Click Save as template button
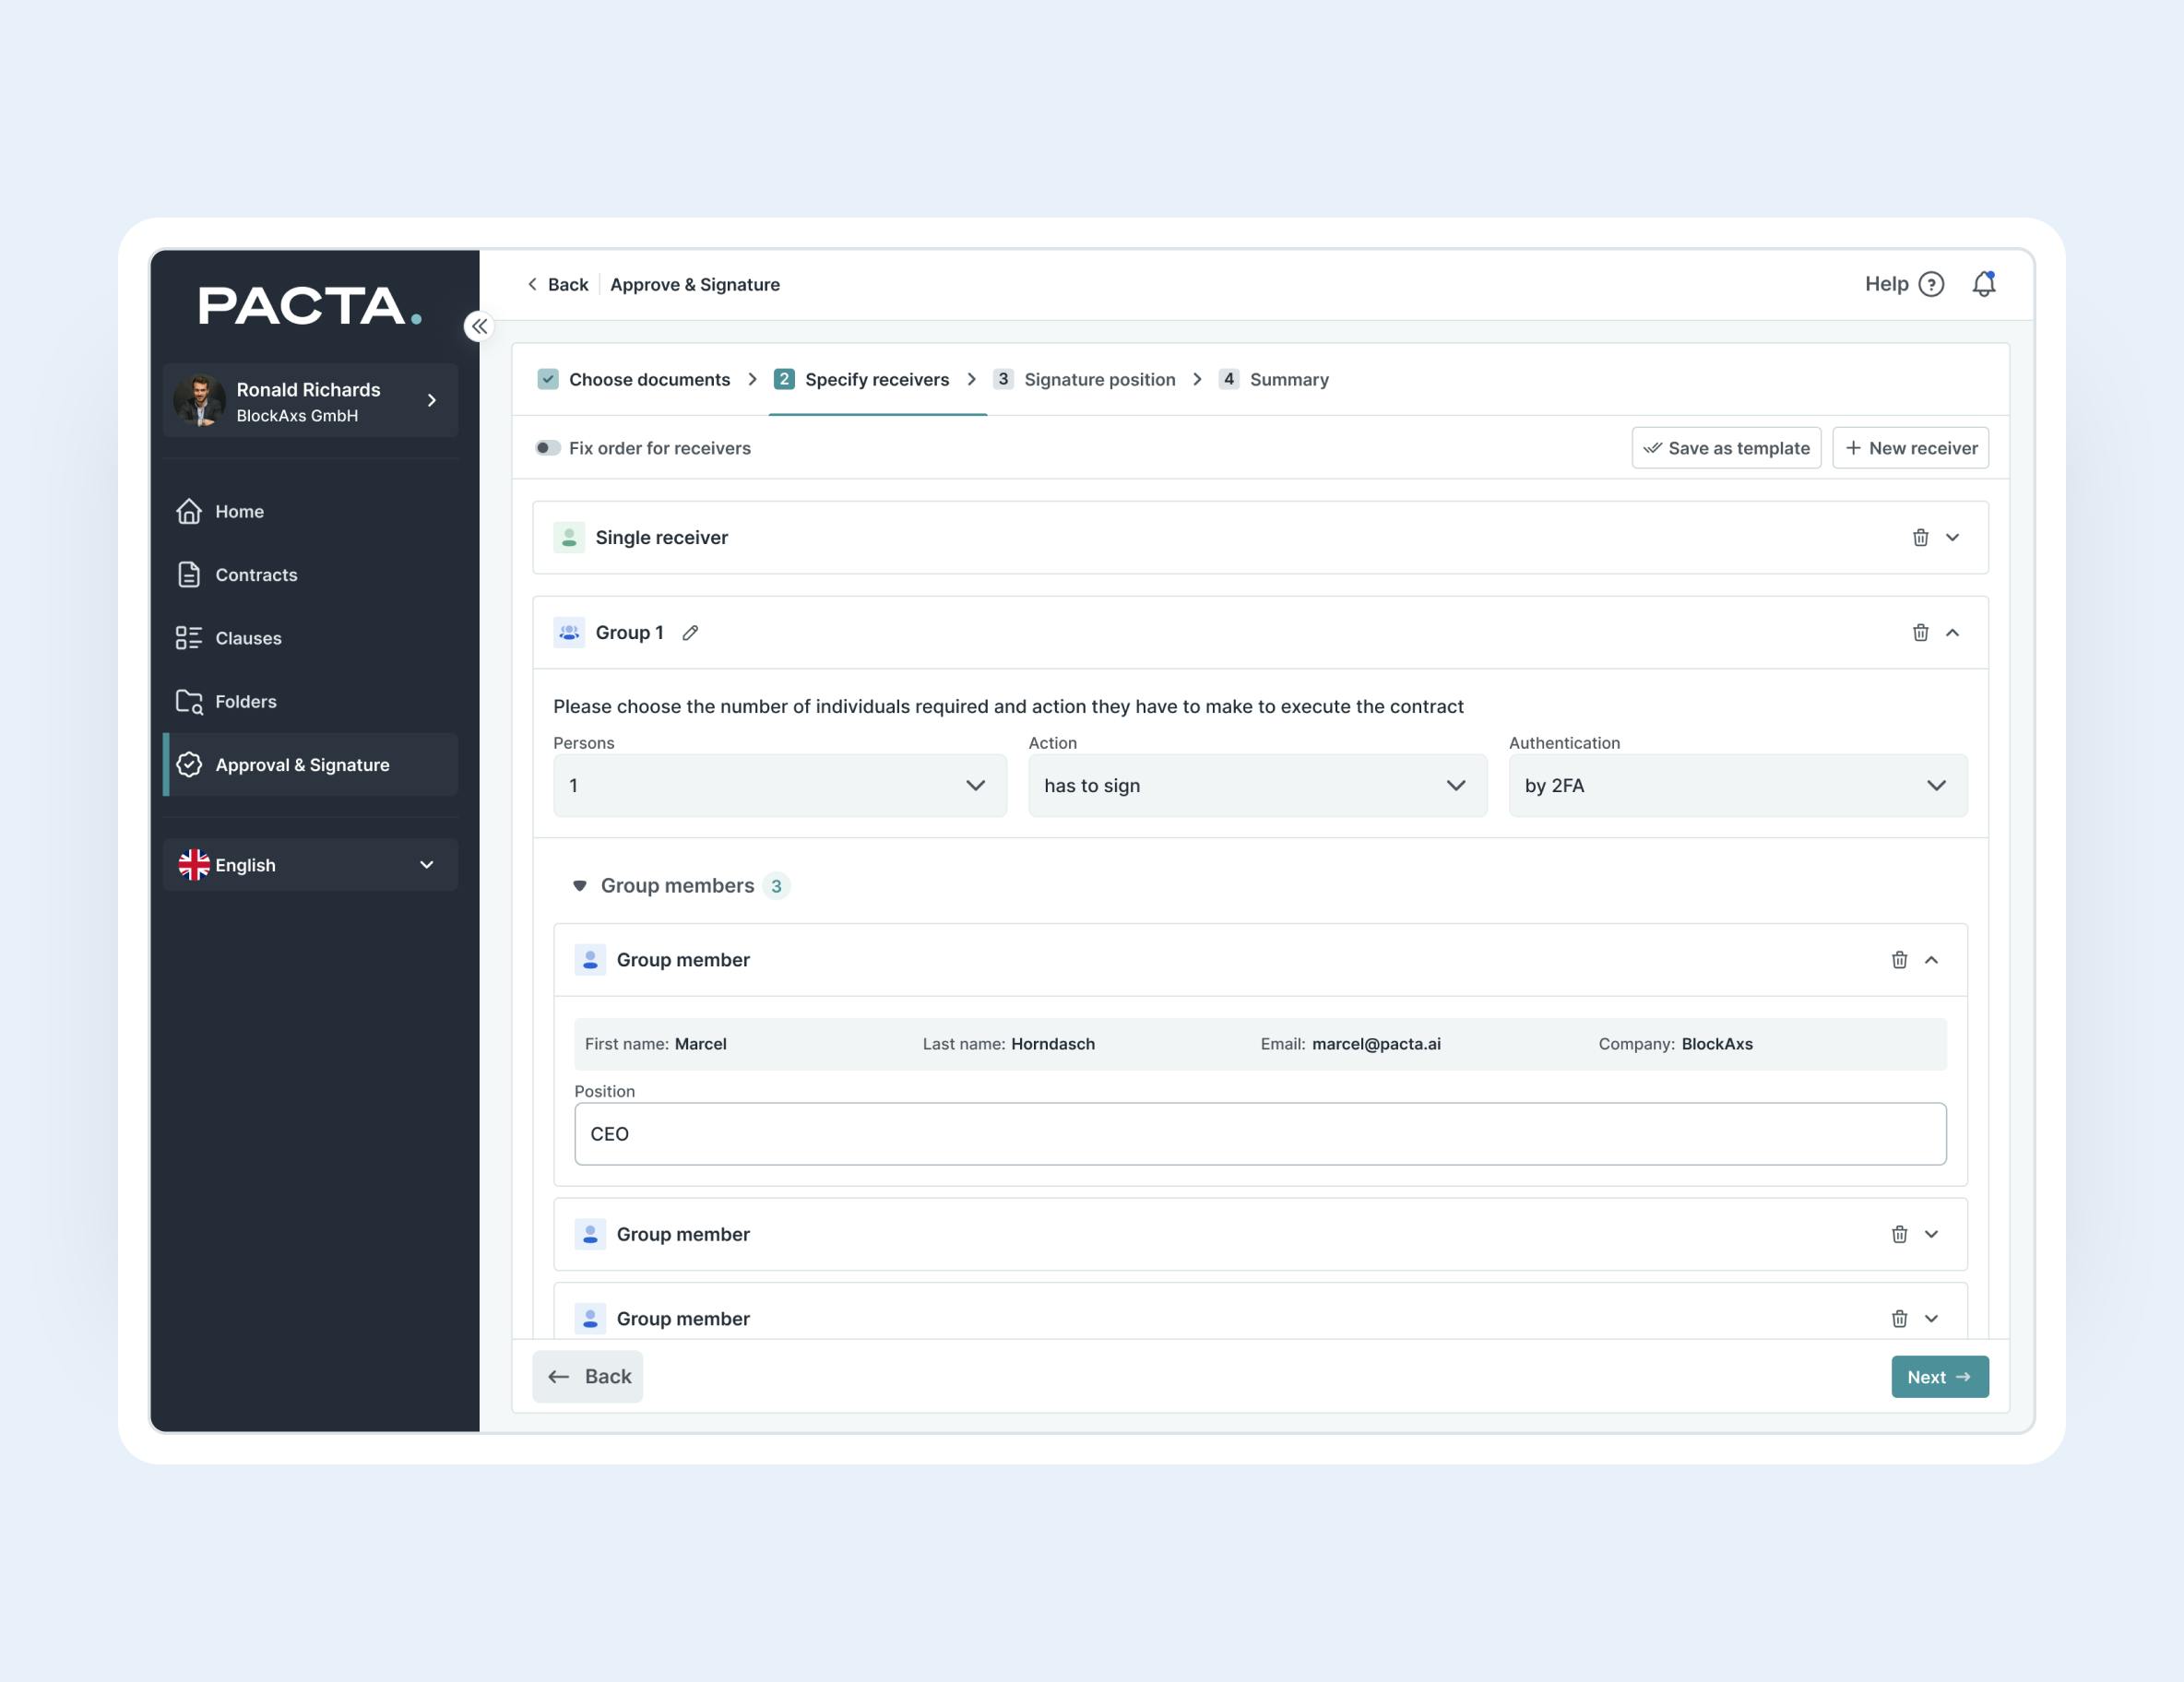 tap(1726, 448)
